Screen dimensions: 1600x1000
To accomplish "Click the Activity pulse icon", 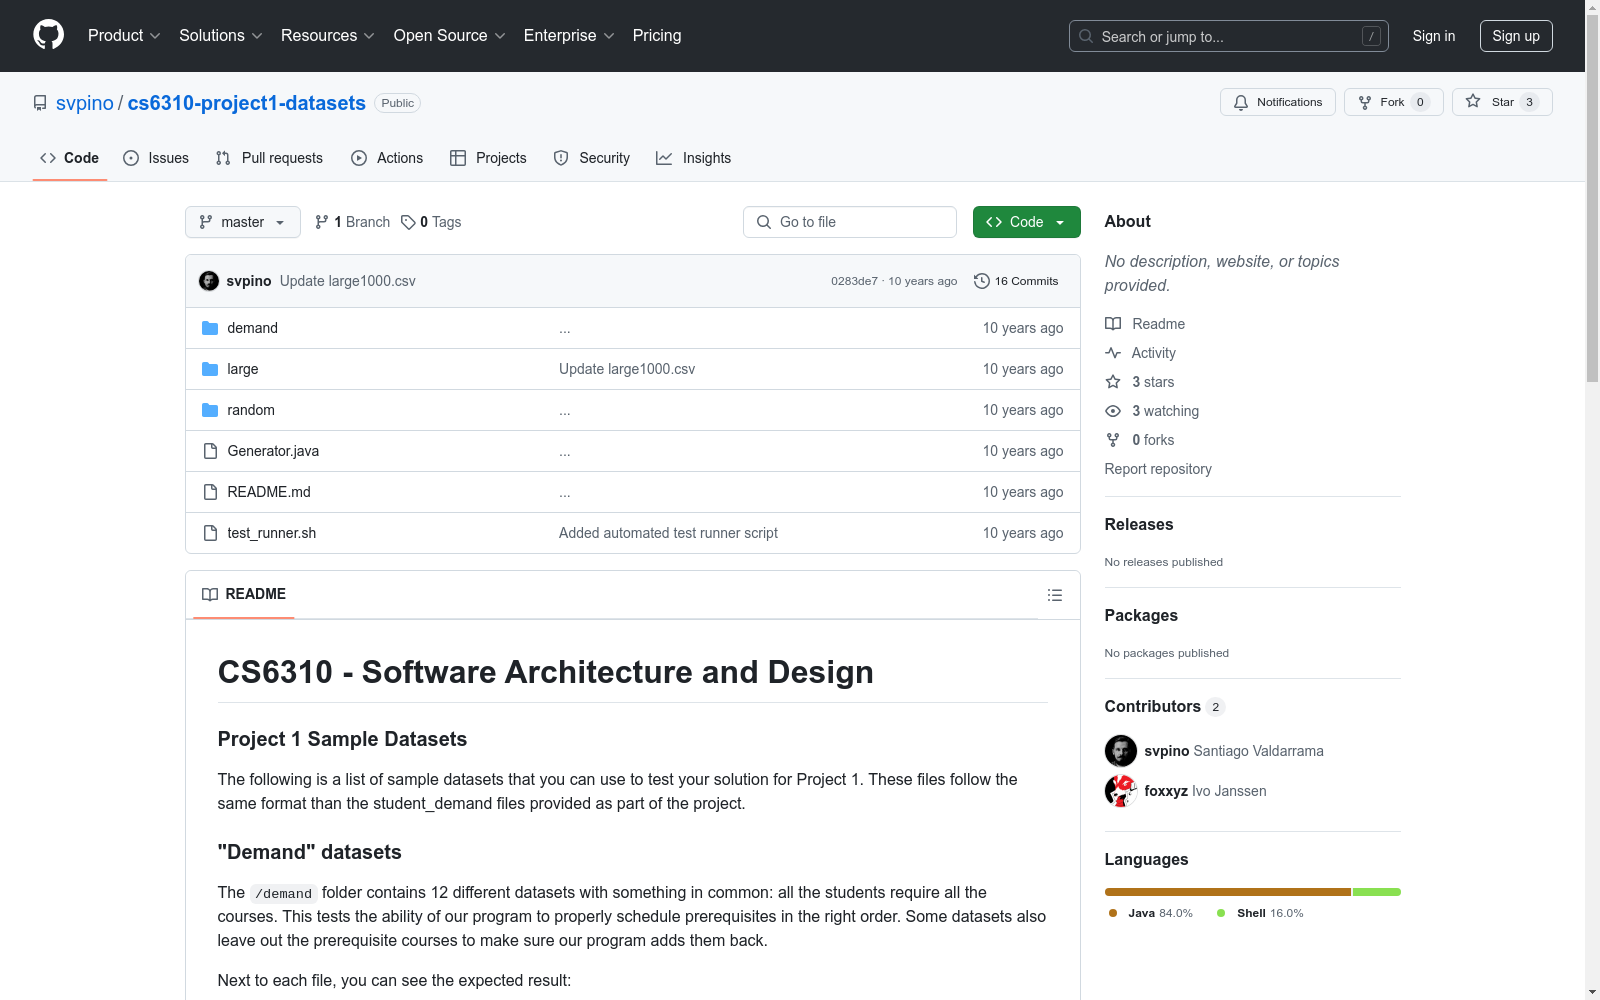I will [1113, 353].
